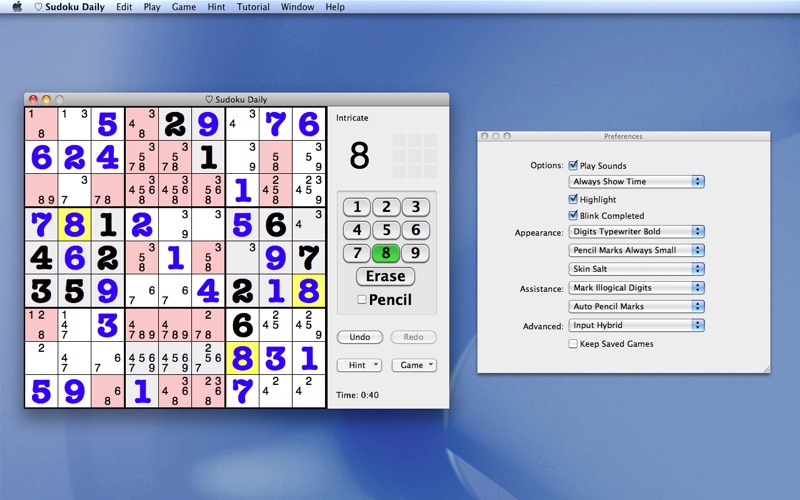800x500 pixels.
Task: Open the Pencil Marks Always Small dropdown
Action: pos(636,250)
